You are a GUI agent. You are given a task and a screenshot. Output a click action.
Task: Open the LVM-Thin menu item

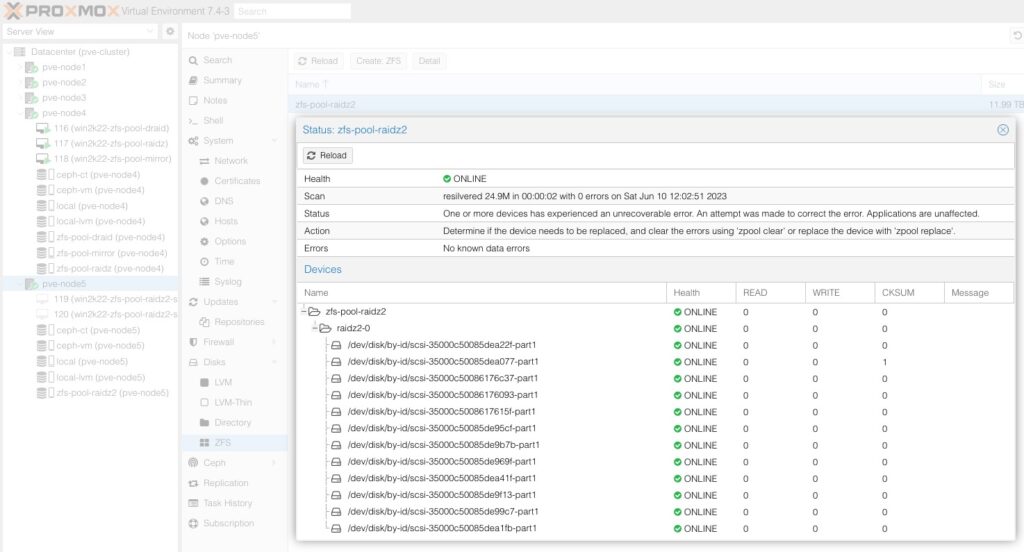[x=234, y=402]
